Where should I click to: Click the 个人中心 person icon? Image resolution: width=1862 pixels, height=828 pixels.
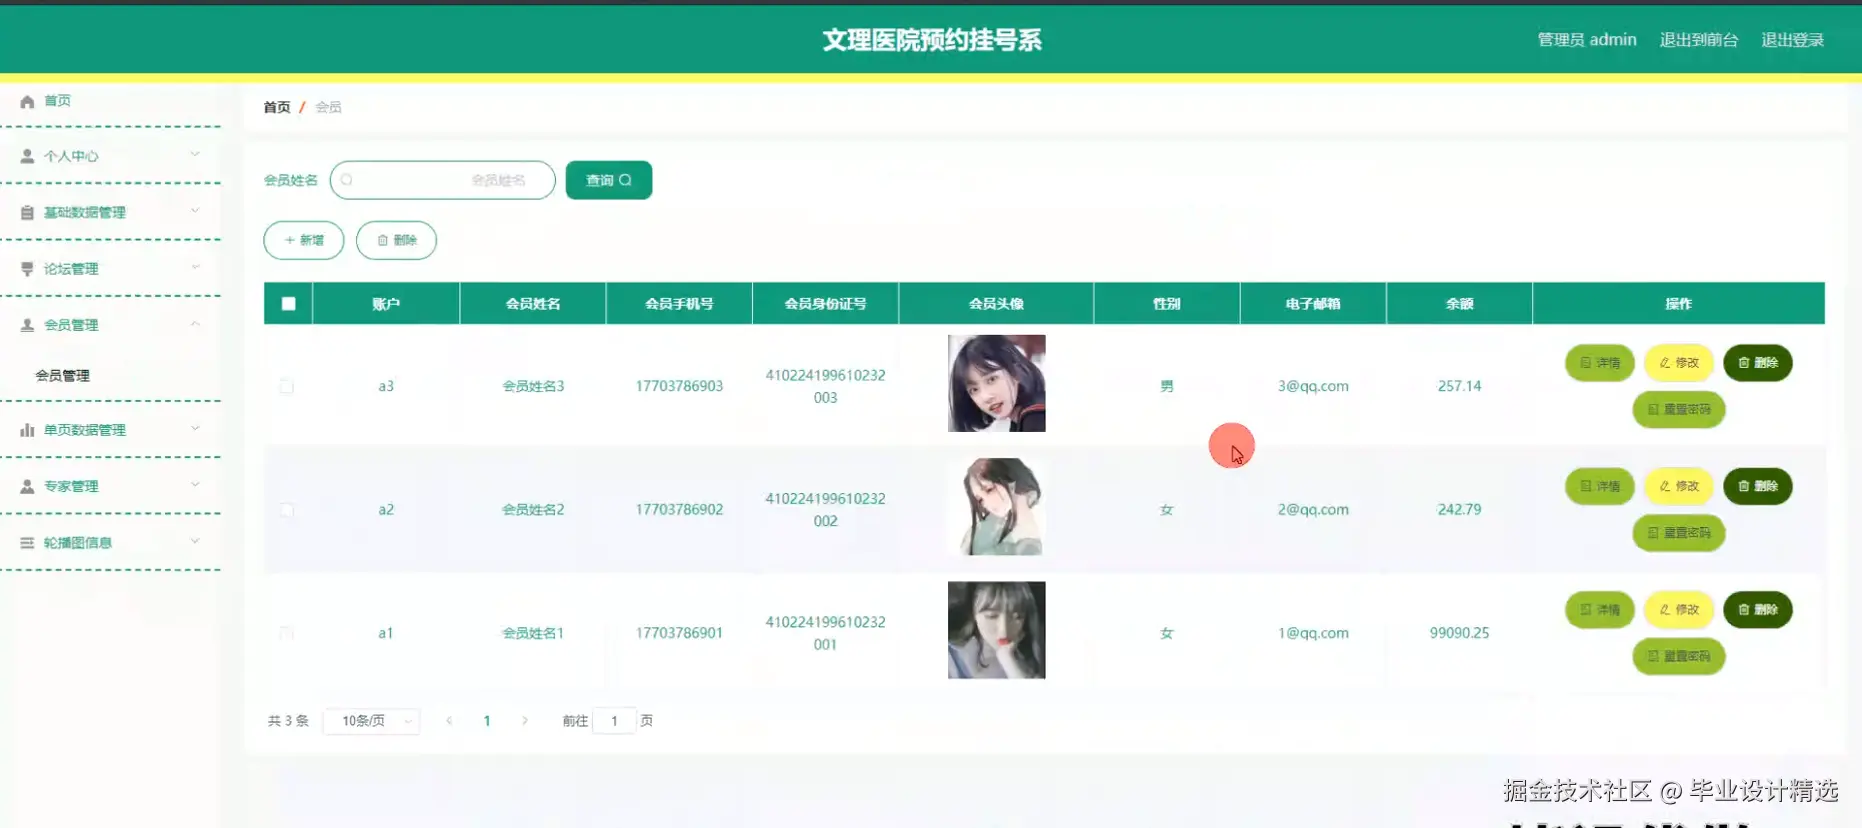[x=27, y=156]
